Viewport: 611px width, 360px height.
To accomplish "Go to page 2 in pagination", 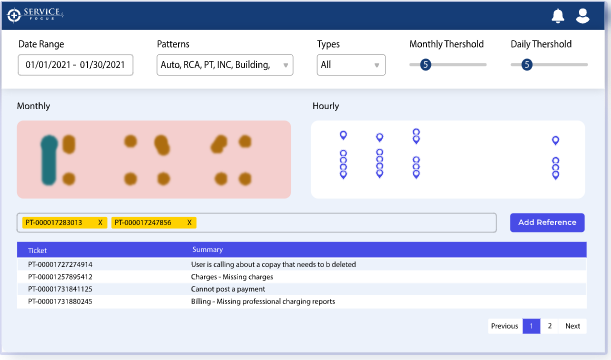I will [x=549, y=326].
